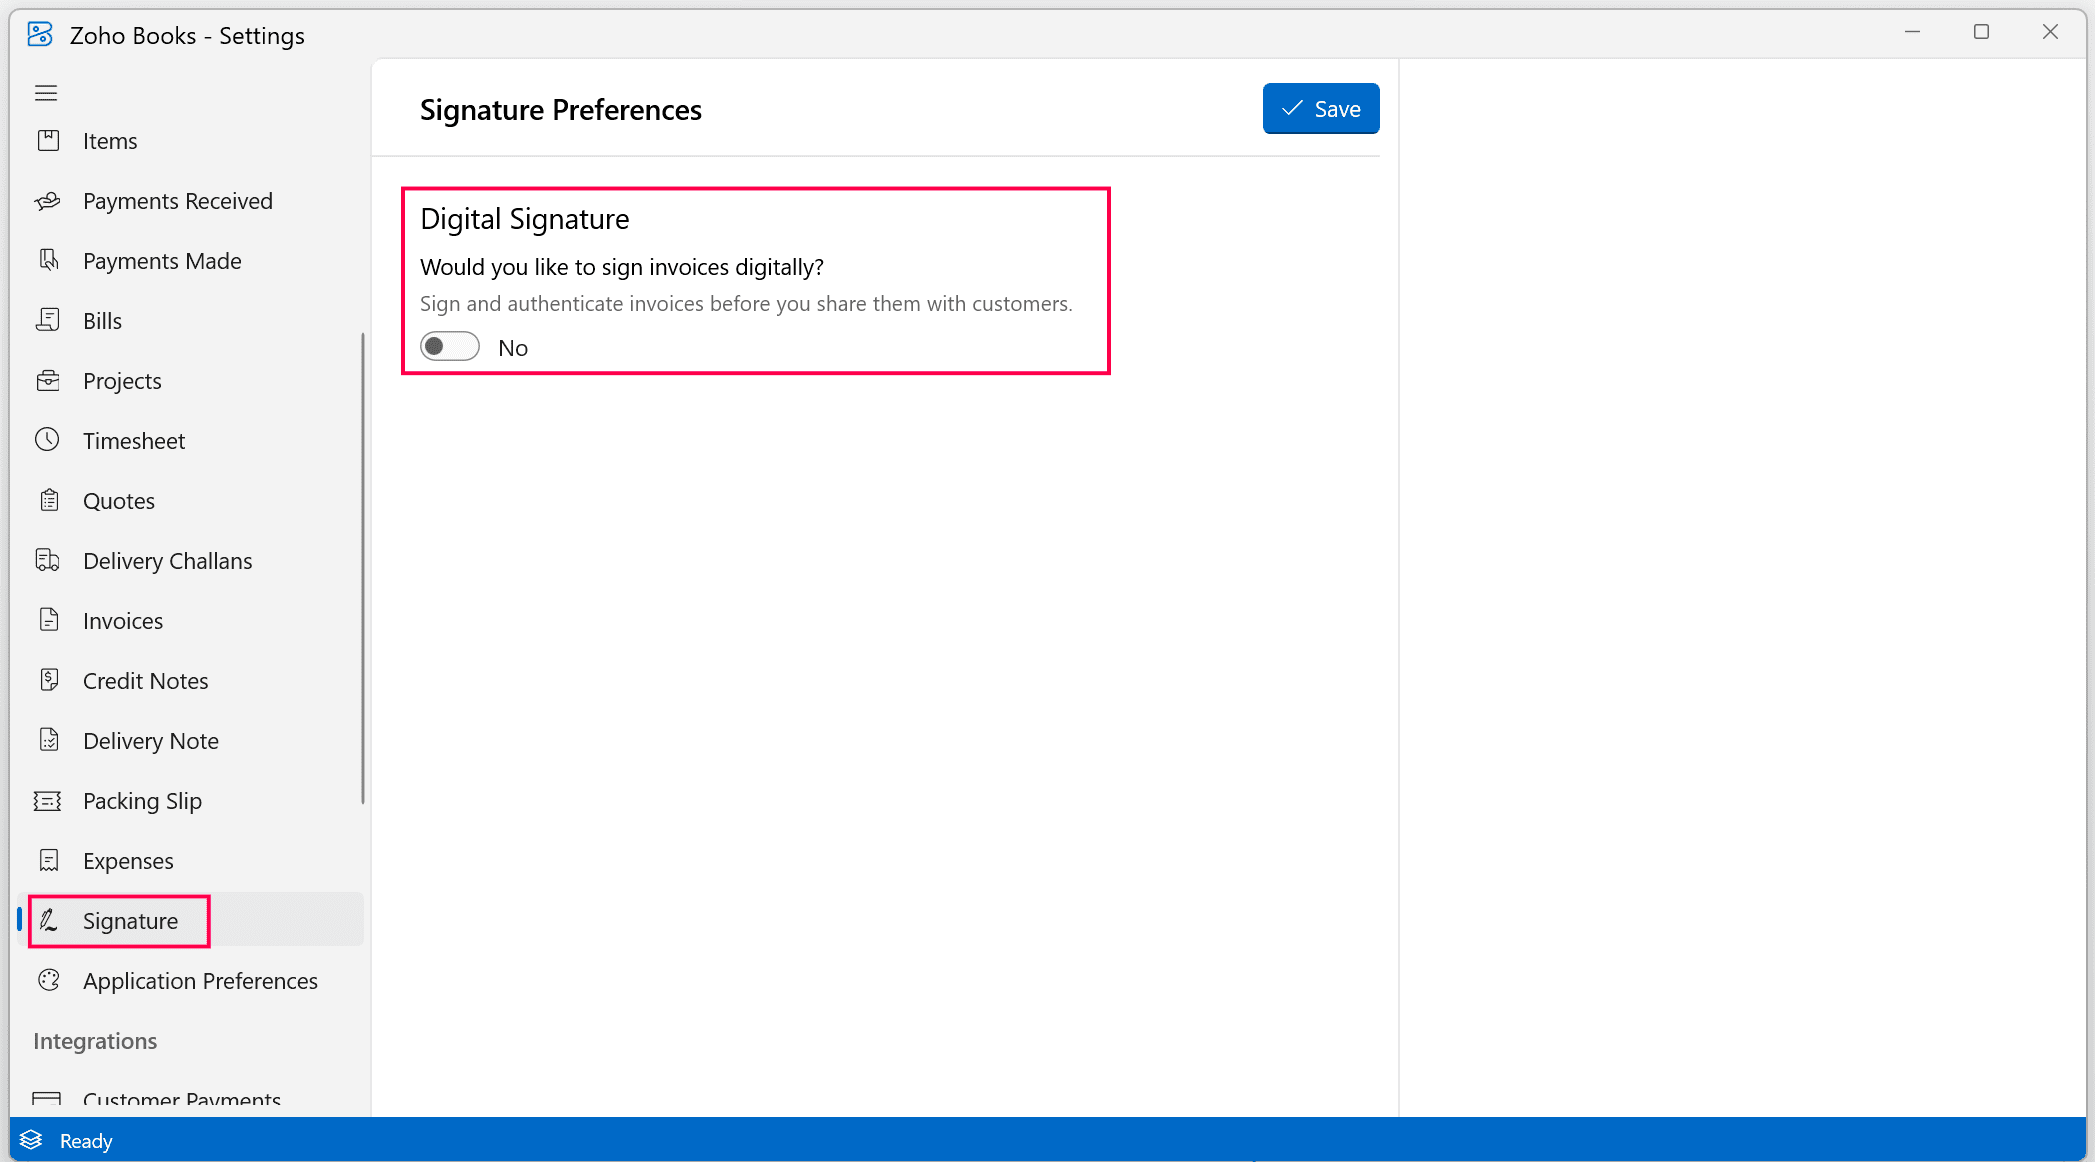Select the Invoices document icon
The image size is (2095, 1162).
pos(49,620)
